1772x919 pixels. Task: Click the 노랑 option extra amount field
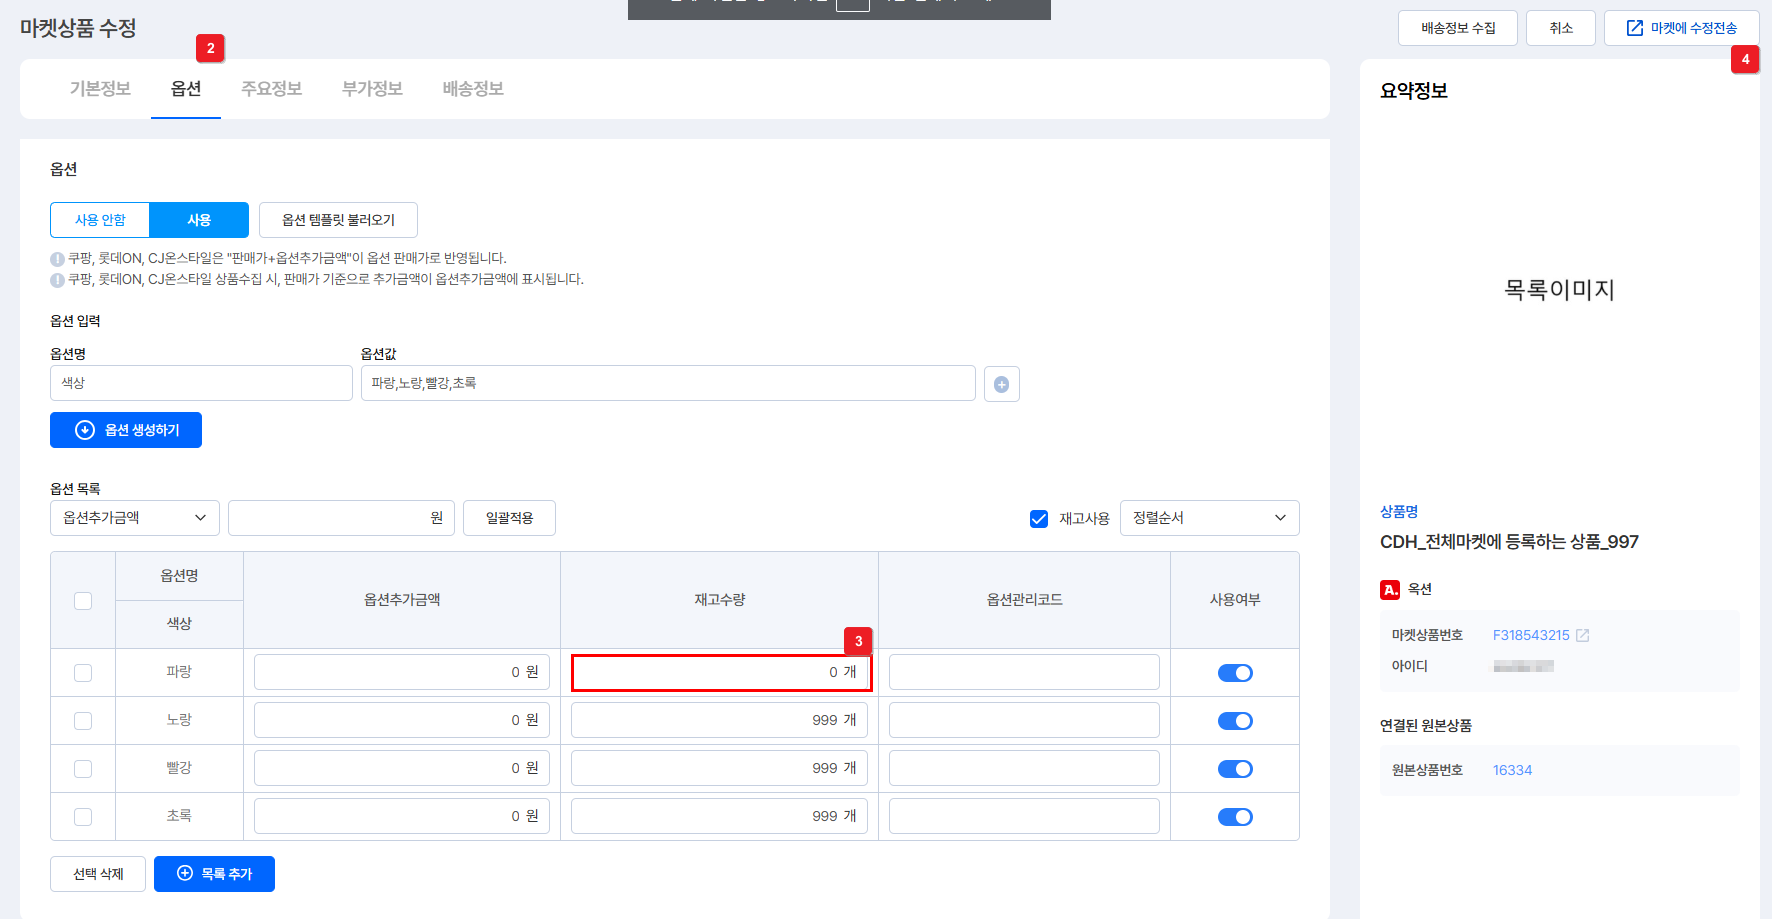click(402, 720)
